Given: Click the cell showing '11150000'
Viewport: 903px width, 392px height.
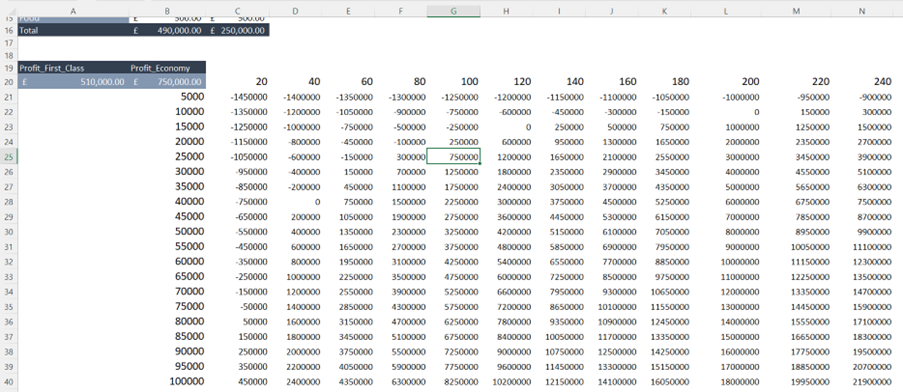Looking at the screenshot, I should (797, 261).
